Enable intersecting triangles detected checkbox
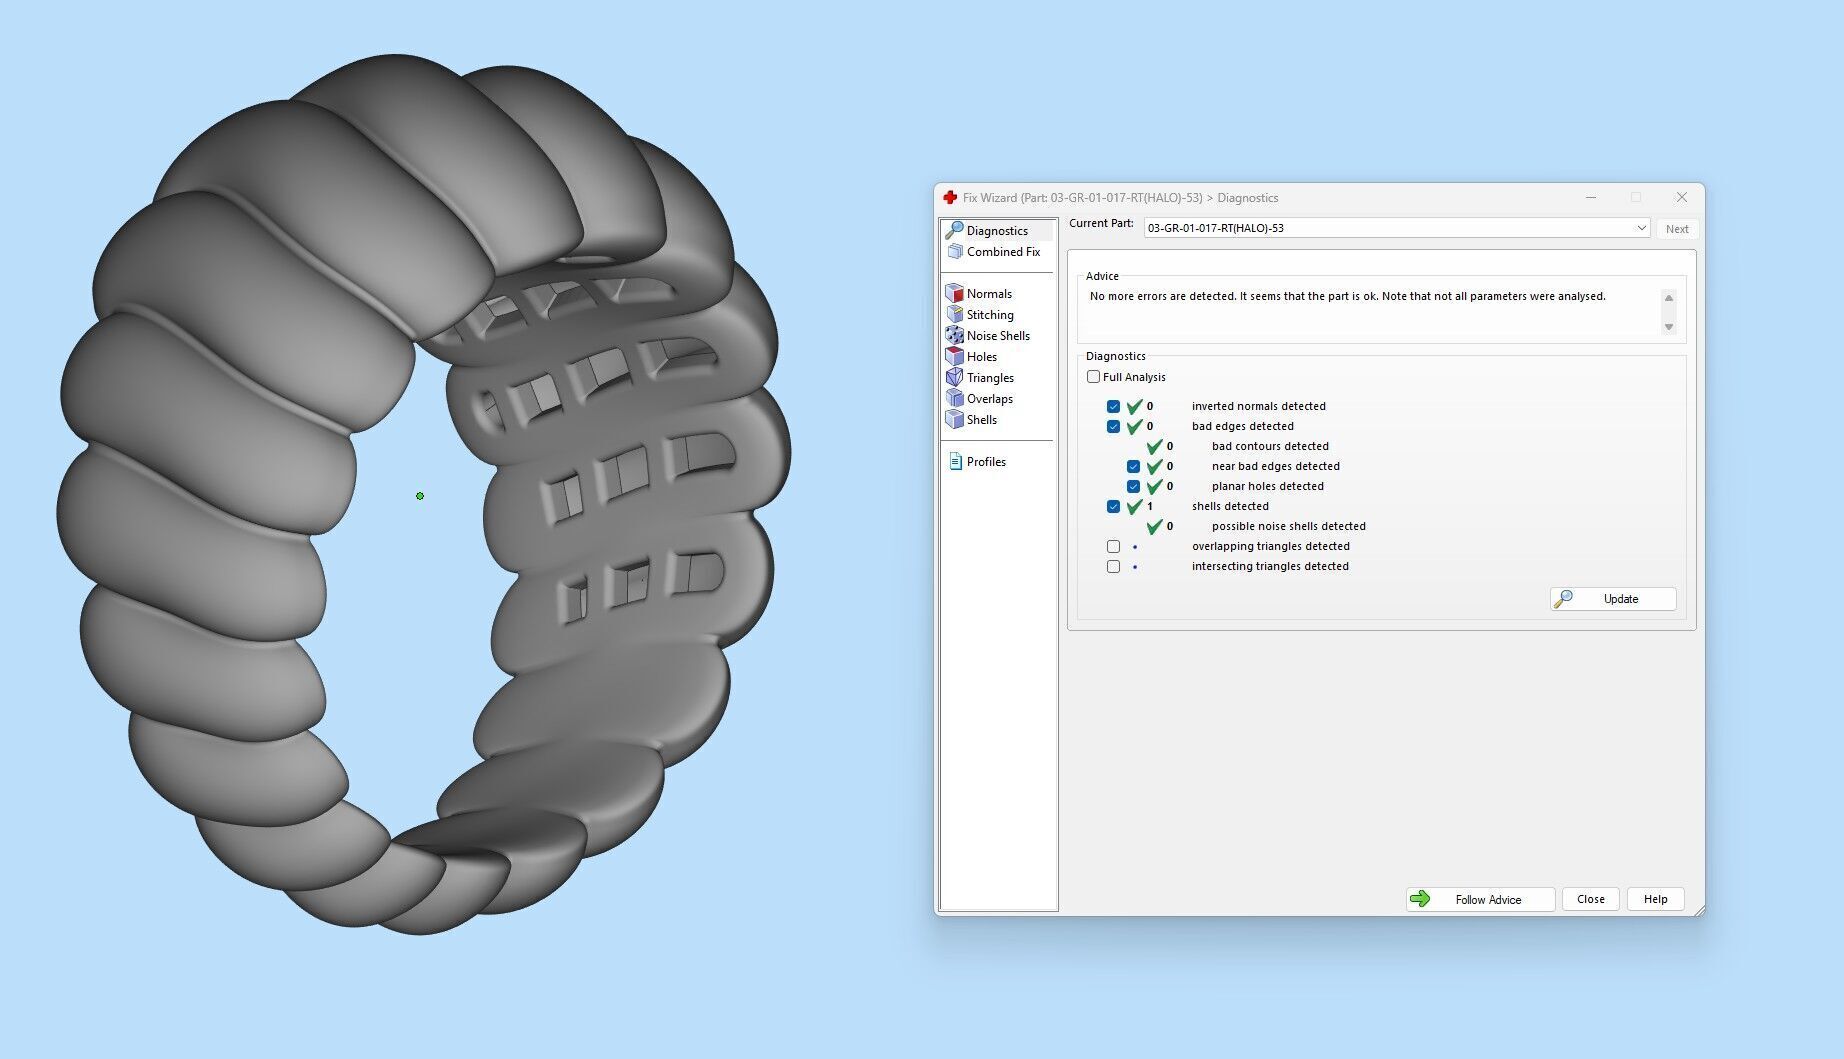This screenshot has height=1059, width=1844. 1113,566
